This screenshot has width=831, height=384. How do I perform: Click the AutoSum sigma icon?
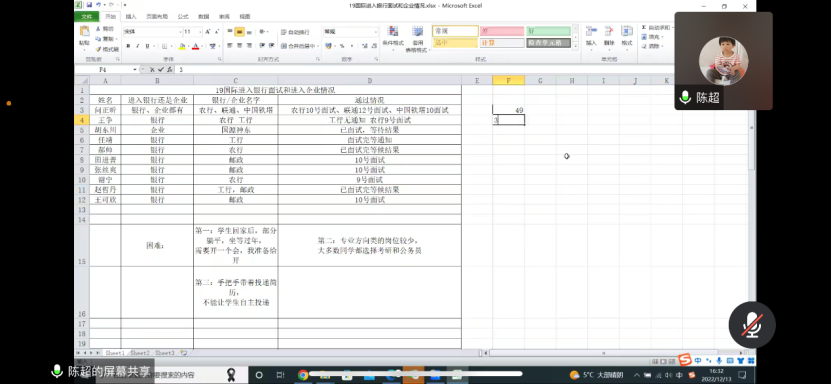coord(644,28)
